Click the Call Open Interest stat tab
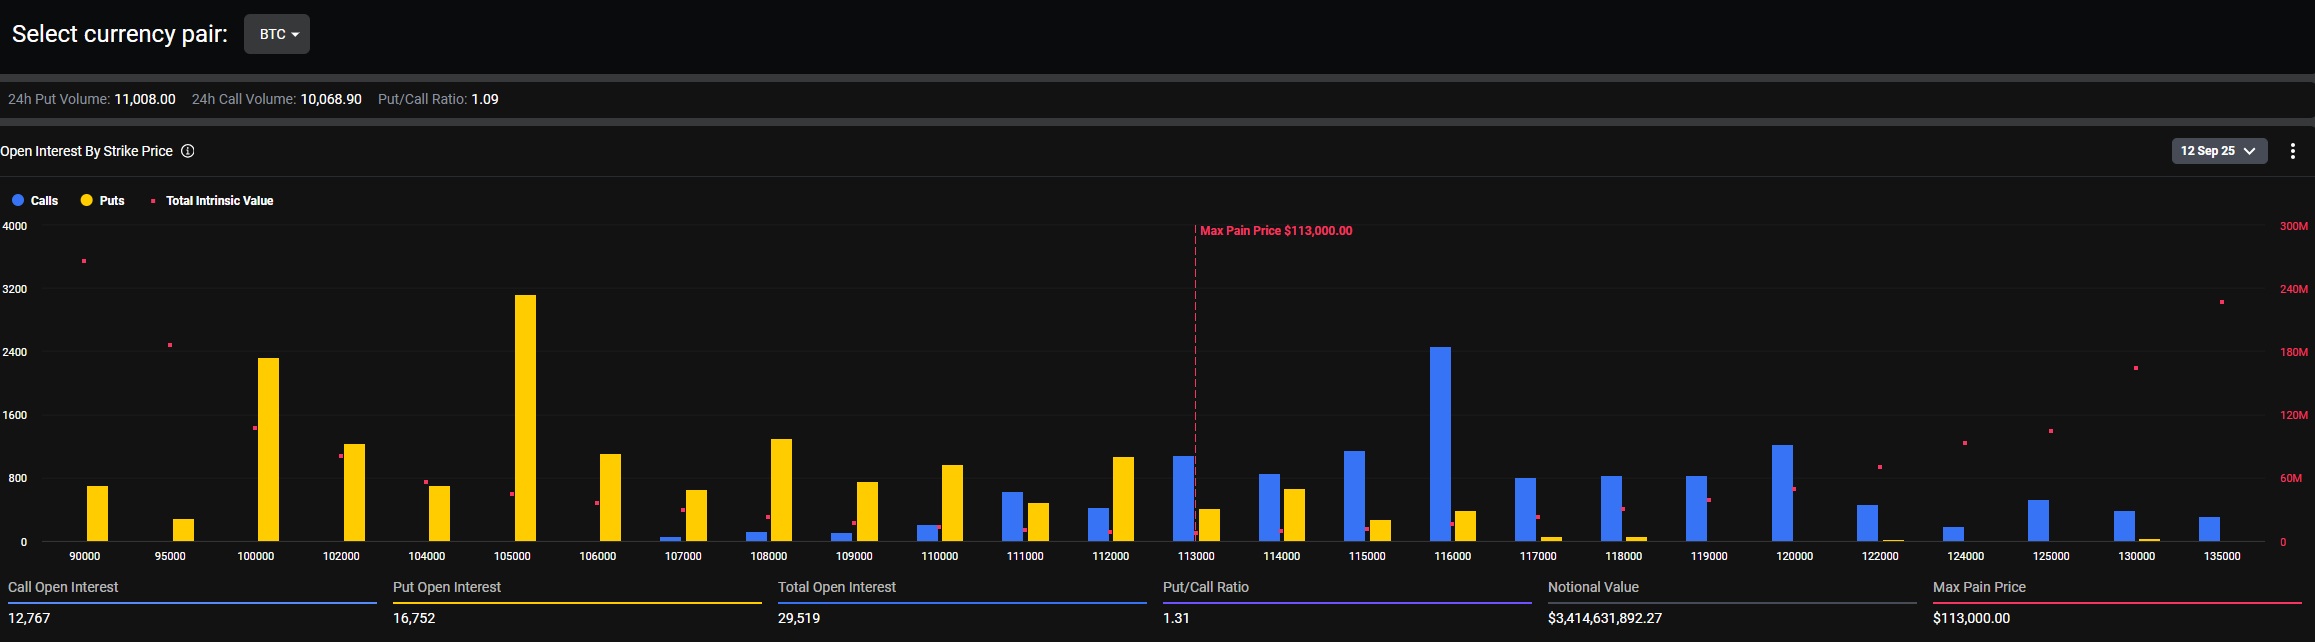Viewport: 2315px width, 642px height. click(63, 587)
